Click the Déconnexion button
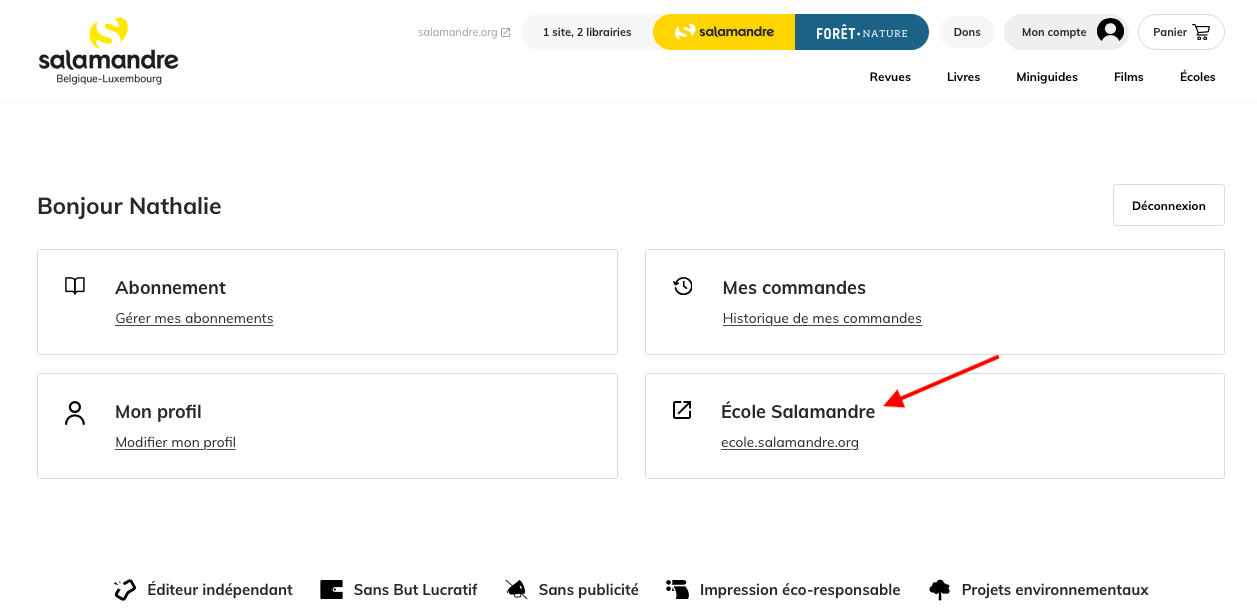The width and height of the screenshot is (1257, 616). point(1169,205)
